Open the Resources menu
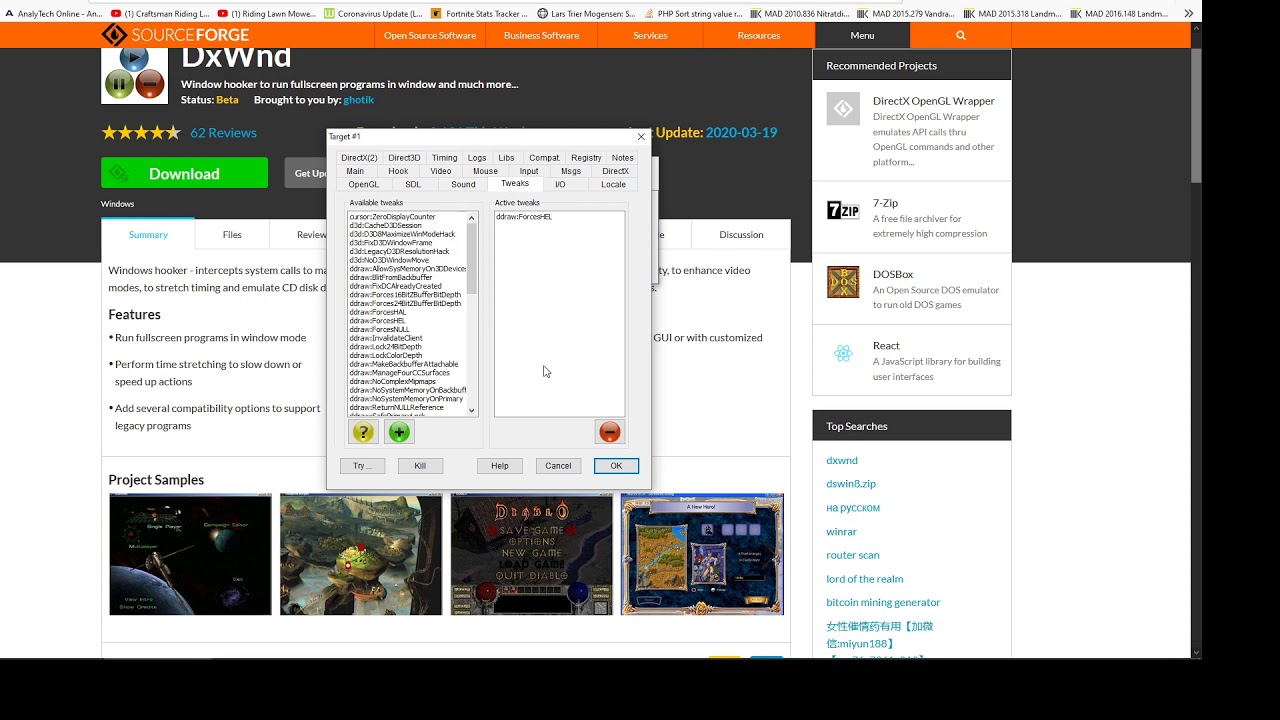This screenshot has width=1280, height=720. (759, 35)
